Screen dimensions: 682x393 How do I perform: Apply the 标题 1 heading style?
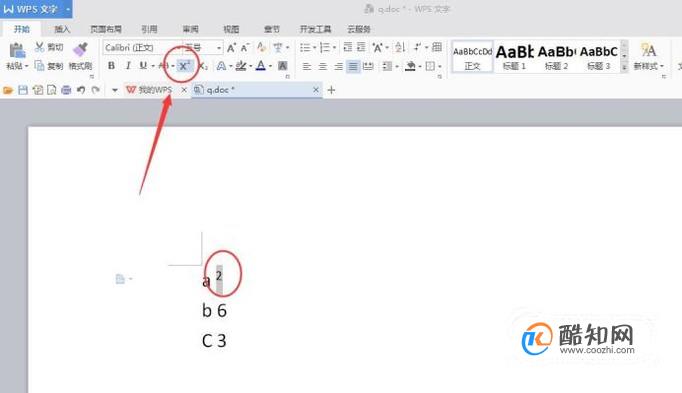click(515, 57)
